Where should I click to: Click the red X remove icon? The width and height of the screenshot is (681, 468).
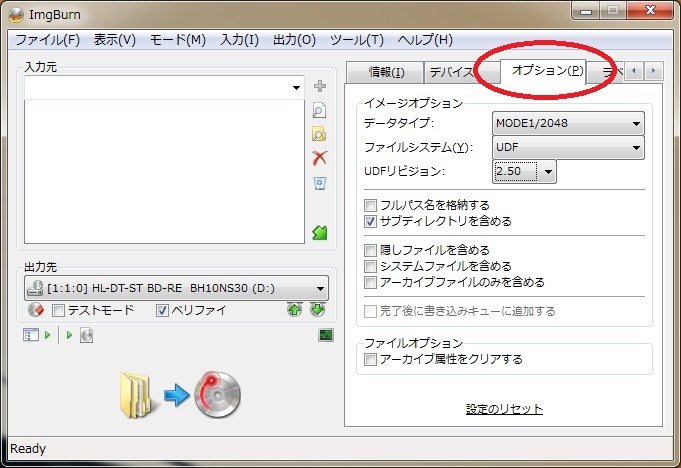pos(320,158)
